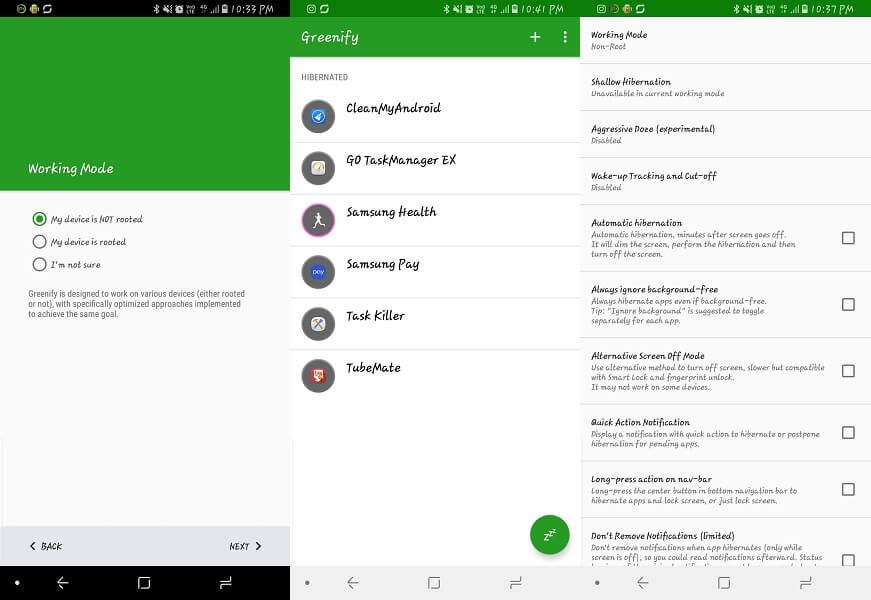Viewport: 871px width, 600px height.
Task: Enable the Quick Action Notification checkbox
Action: (848, 432)
